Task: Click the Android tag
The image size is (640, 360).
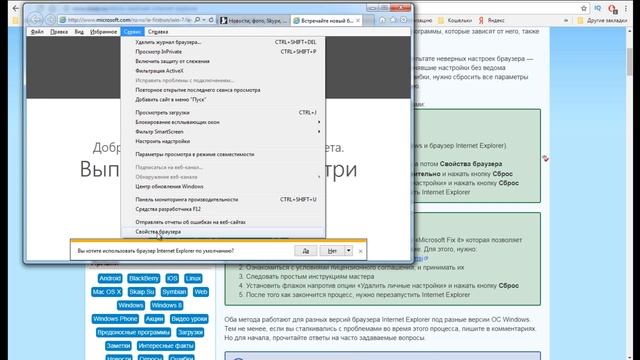Action: [110, 278]
